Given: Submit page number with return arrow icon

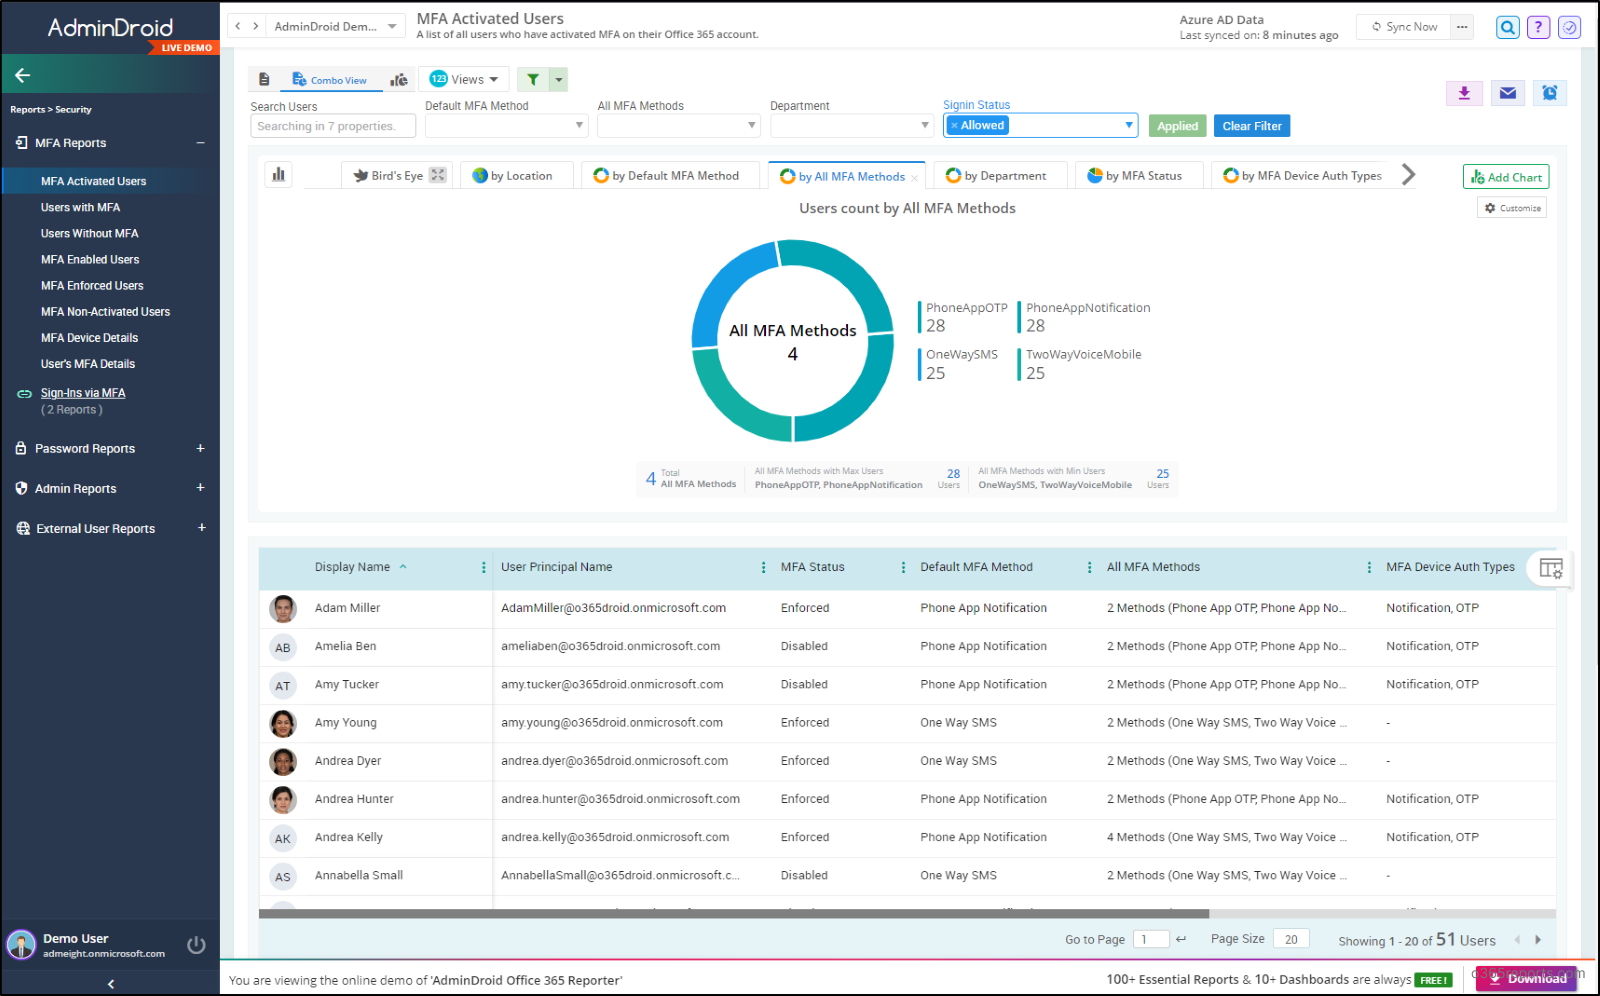Looking at the screenshot, I should point(1181,939).
